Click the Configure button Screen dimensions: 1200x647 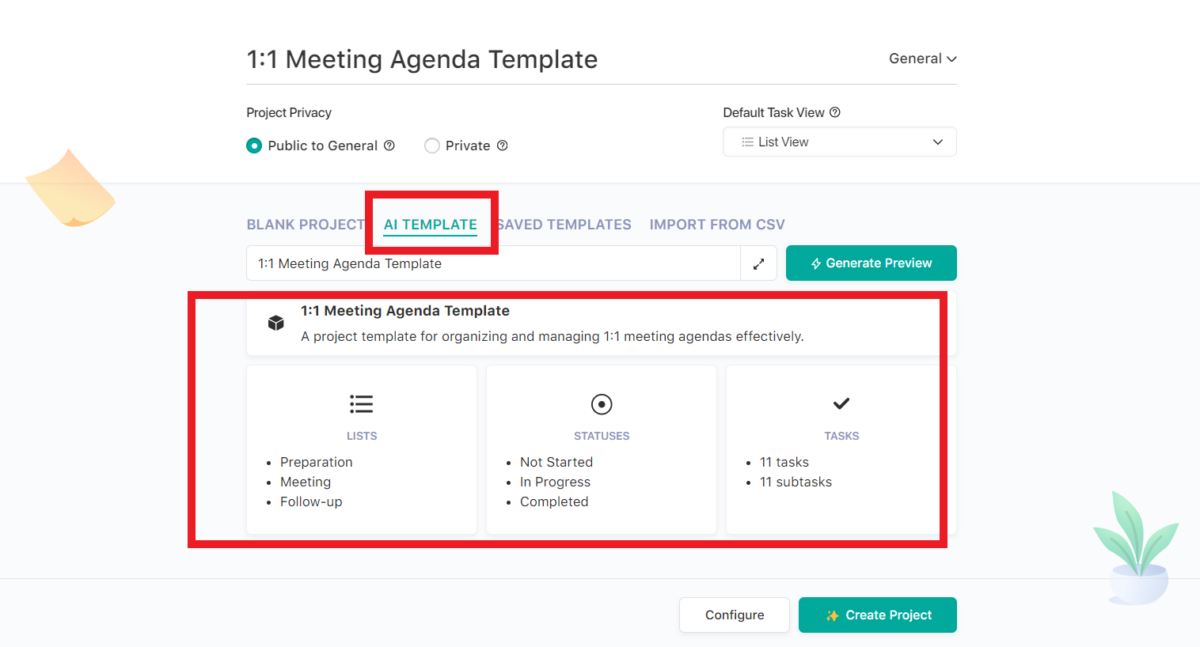pos(734,615)
